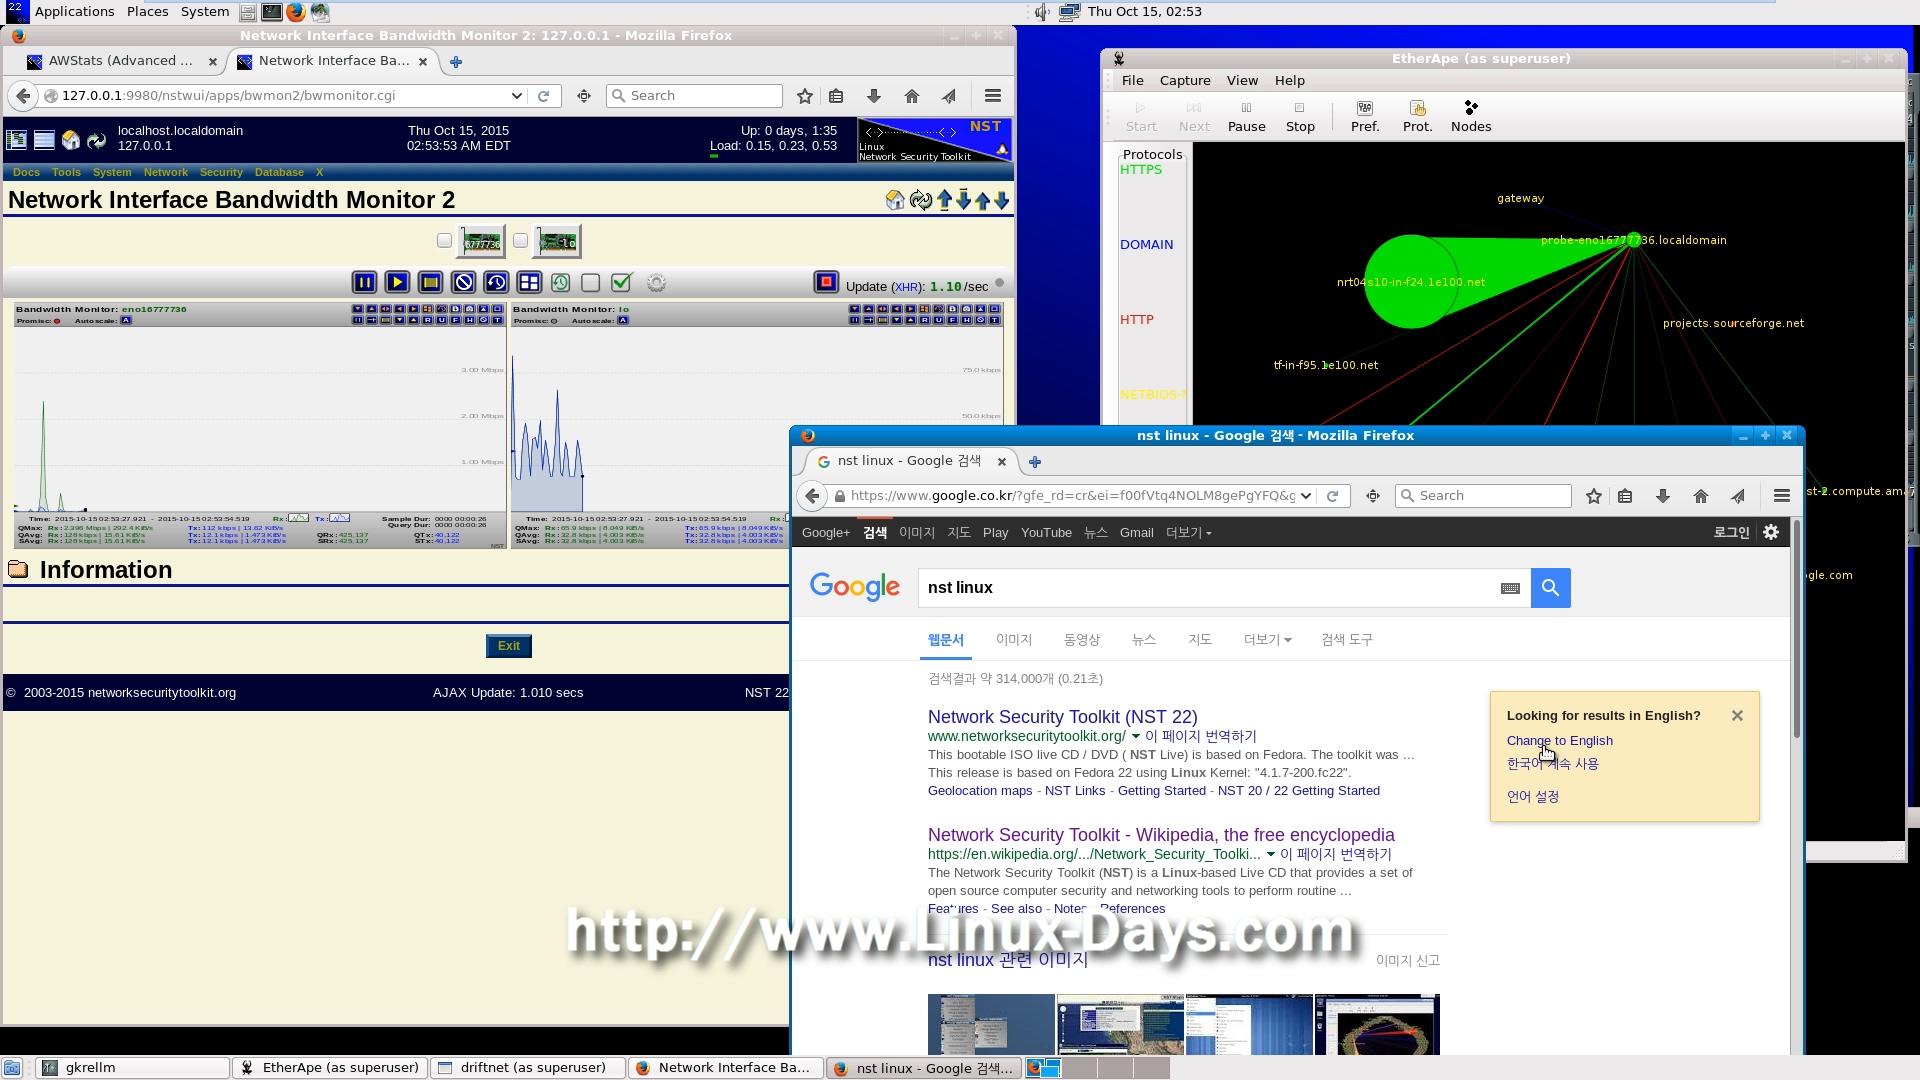Switch to 이미지 search results tab
1920x1080 pixels.
click(1013, 640)
